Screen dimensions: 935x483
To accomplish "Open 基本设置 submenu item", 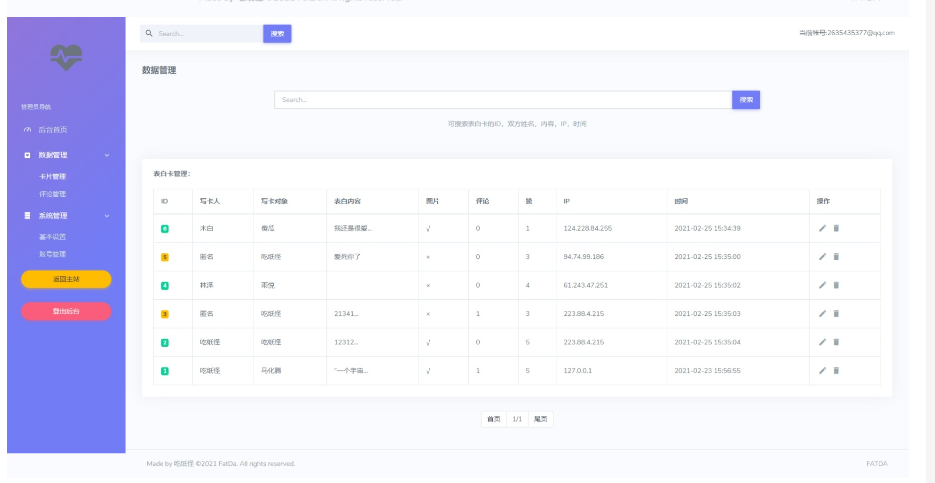I will 52,237.
